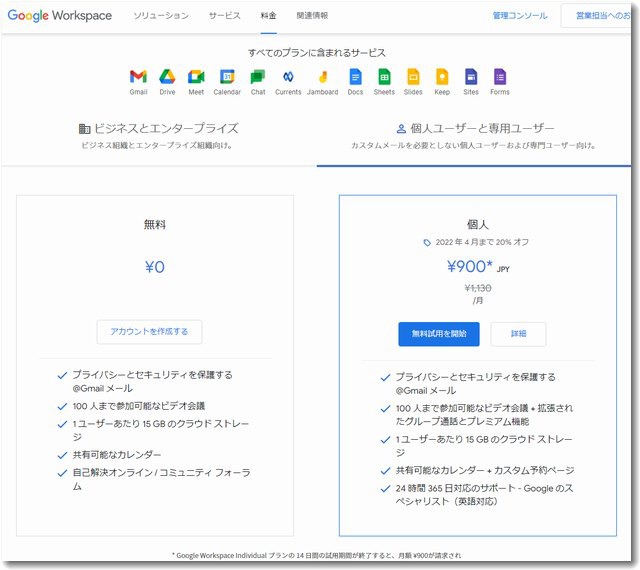This screenshot has height=570, width=640.
Task: Open the Sheets service icon
Action: pos(384,76)
